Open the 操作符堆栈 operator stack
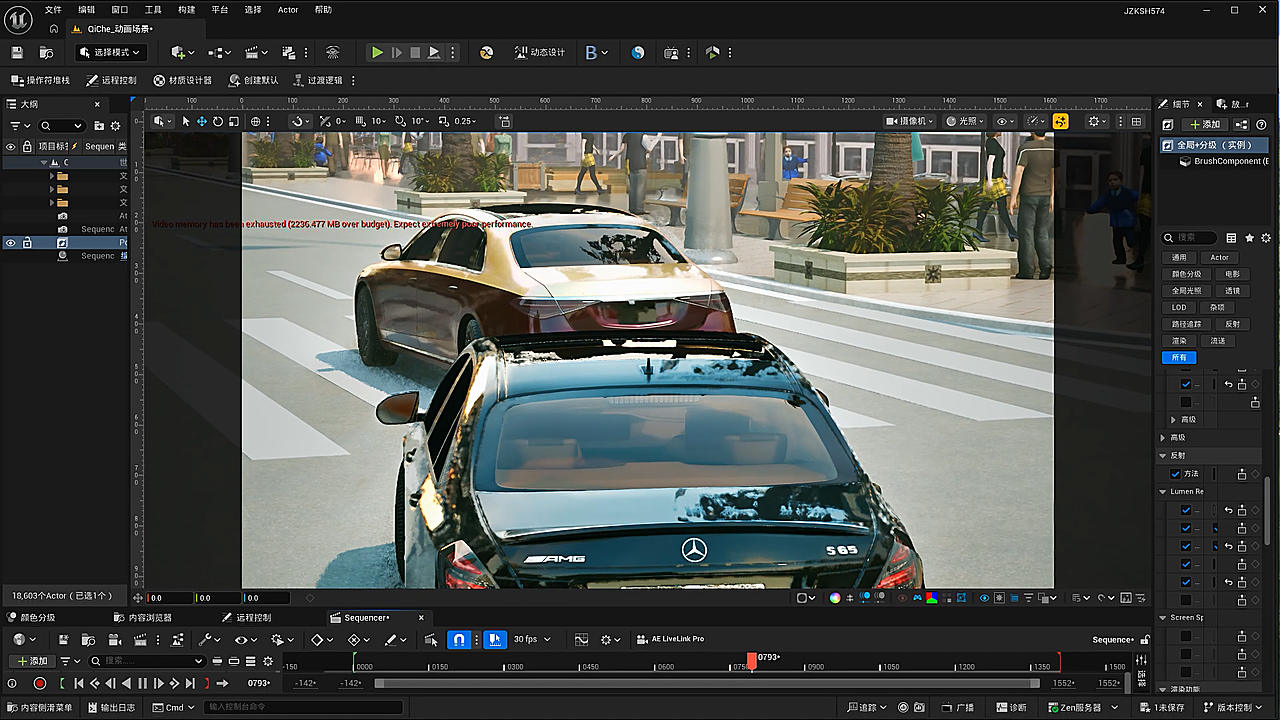Viewport: 1280px width, 720px height. click(x=41, y=80)
